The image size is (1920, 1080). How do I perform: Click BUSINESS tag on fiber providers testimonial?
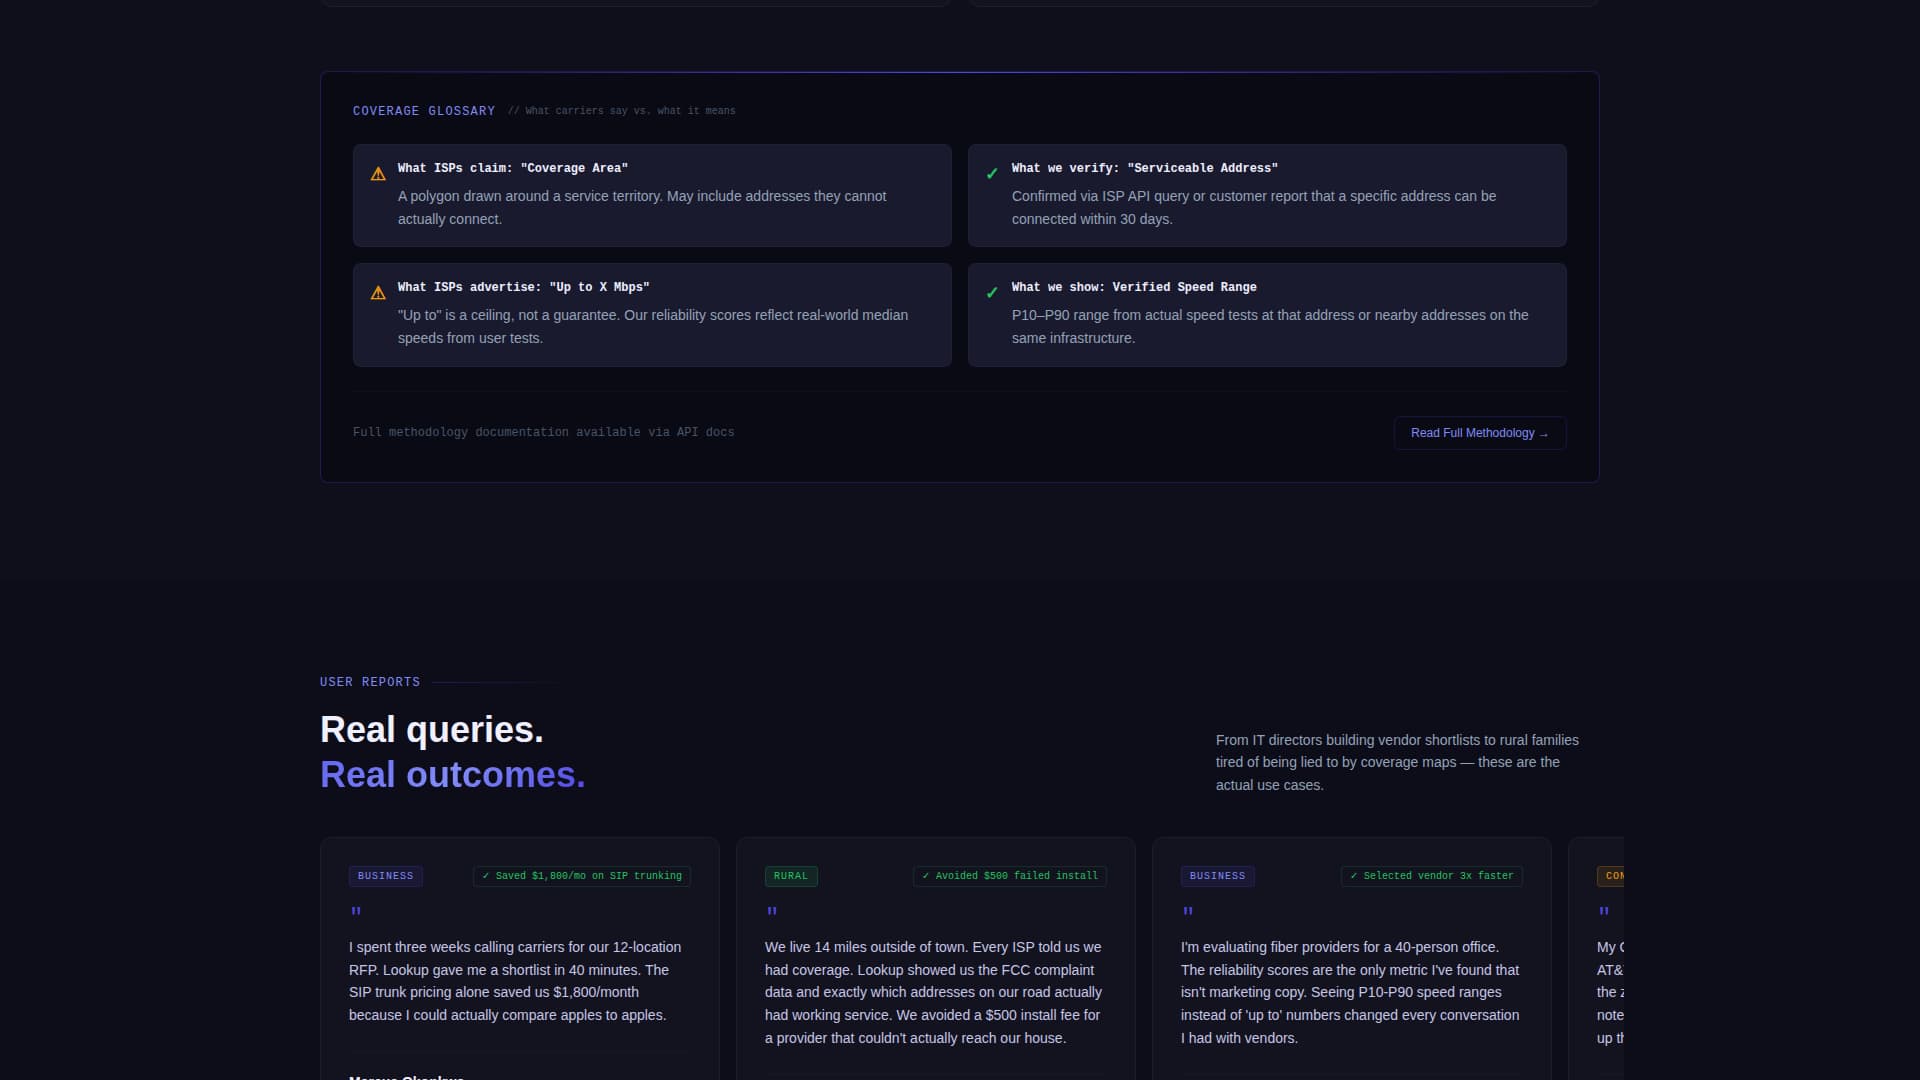click(x=1218, y=876)
